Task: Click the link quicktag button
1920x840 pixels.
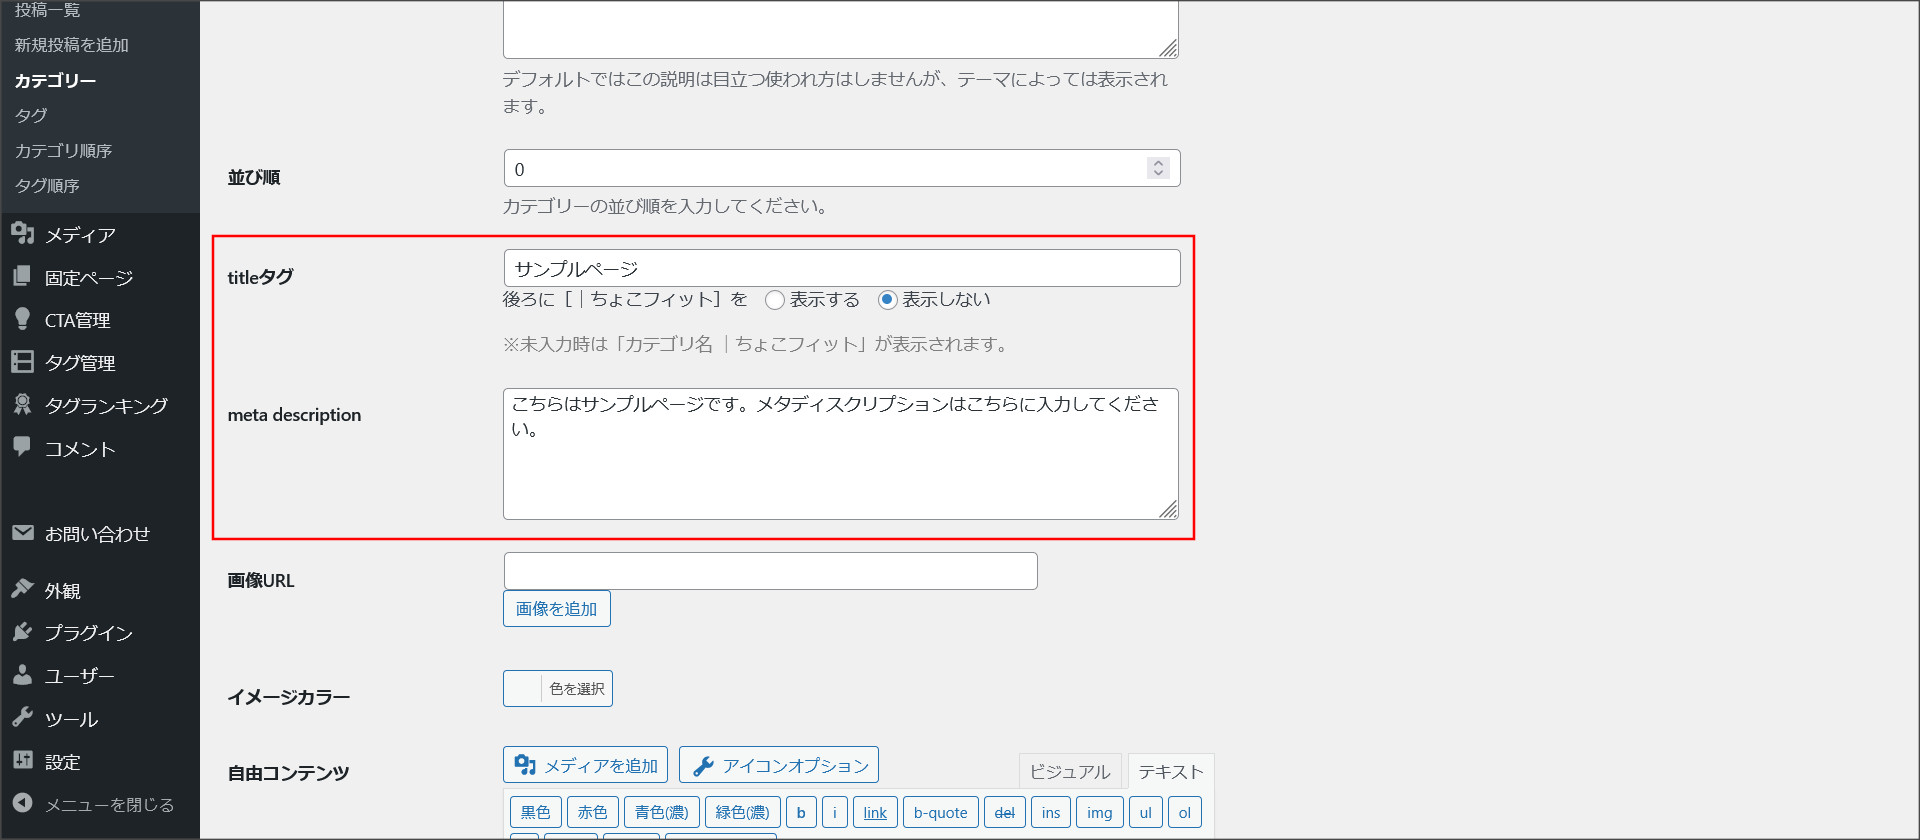Action: pyautogui.click(x=875, y=812)
